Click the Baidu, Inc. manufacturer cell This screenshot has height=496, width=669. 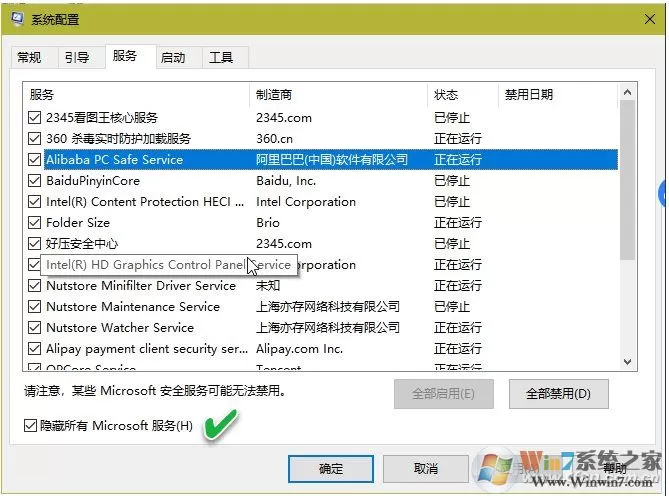pyautogui.click(x=286, y=181)
